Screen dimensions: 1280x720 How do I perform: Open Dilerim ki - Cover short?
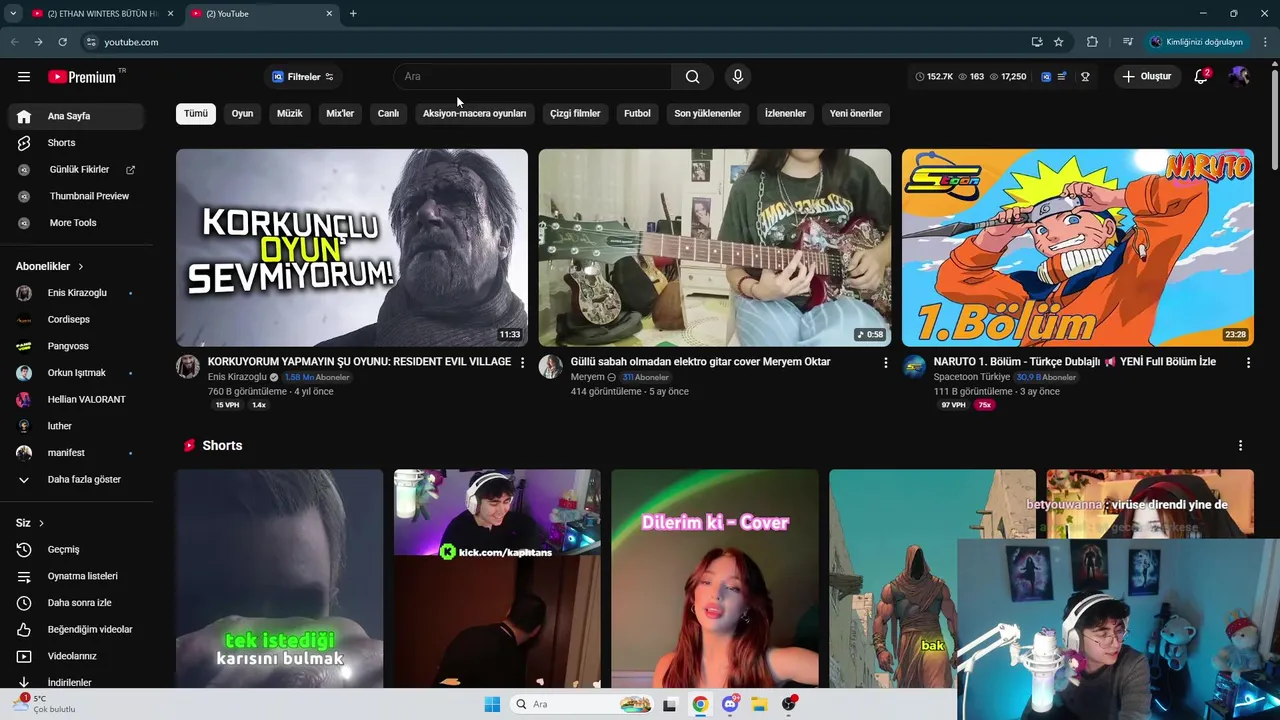click(715, 579)
